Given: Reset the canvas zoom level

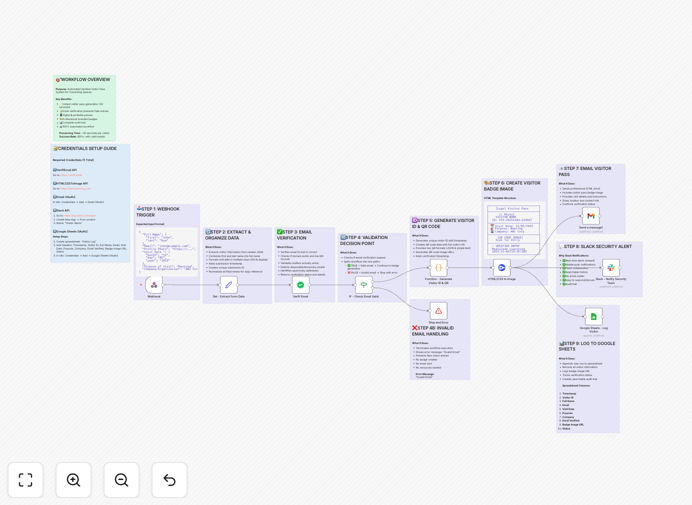Looking at the screenshot, I should click(x=169, y=480).
